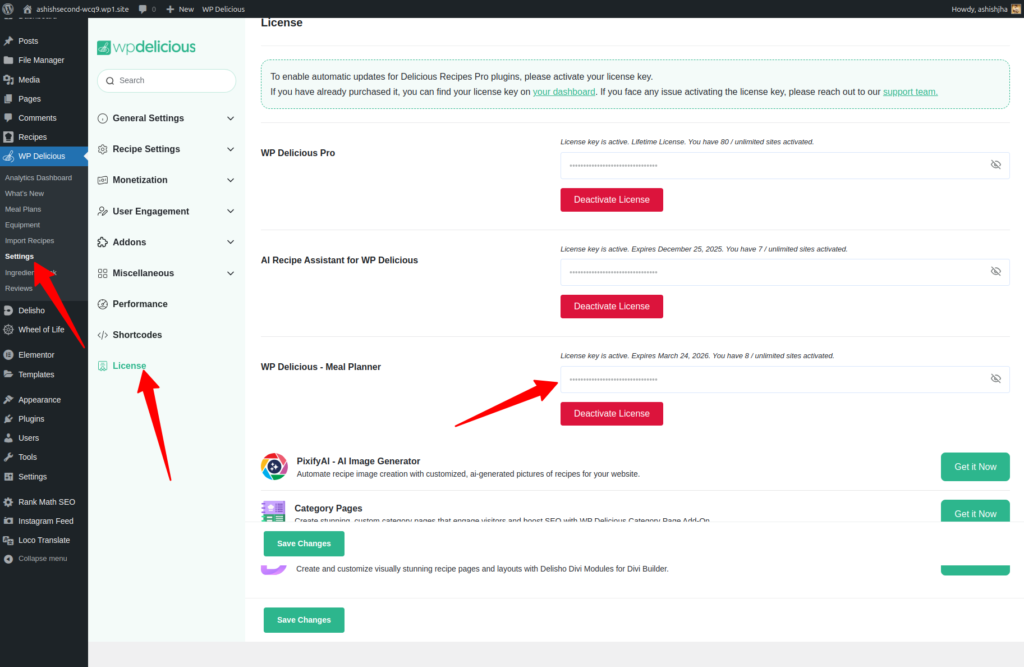Screen dimensions: 1024x667
Task: Click the wpdelicious logo
Action: click(147, 47)
